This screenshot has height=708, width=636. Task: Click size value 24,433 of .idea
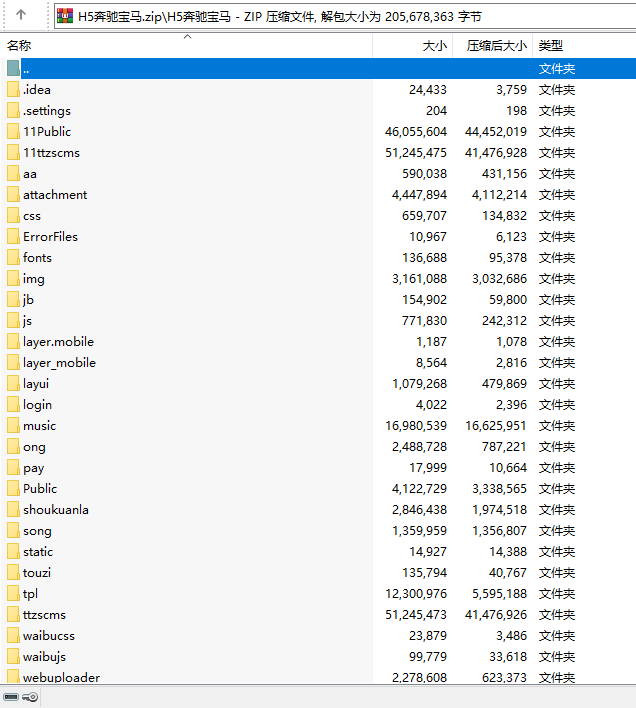coord(428,89)
